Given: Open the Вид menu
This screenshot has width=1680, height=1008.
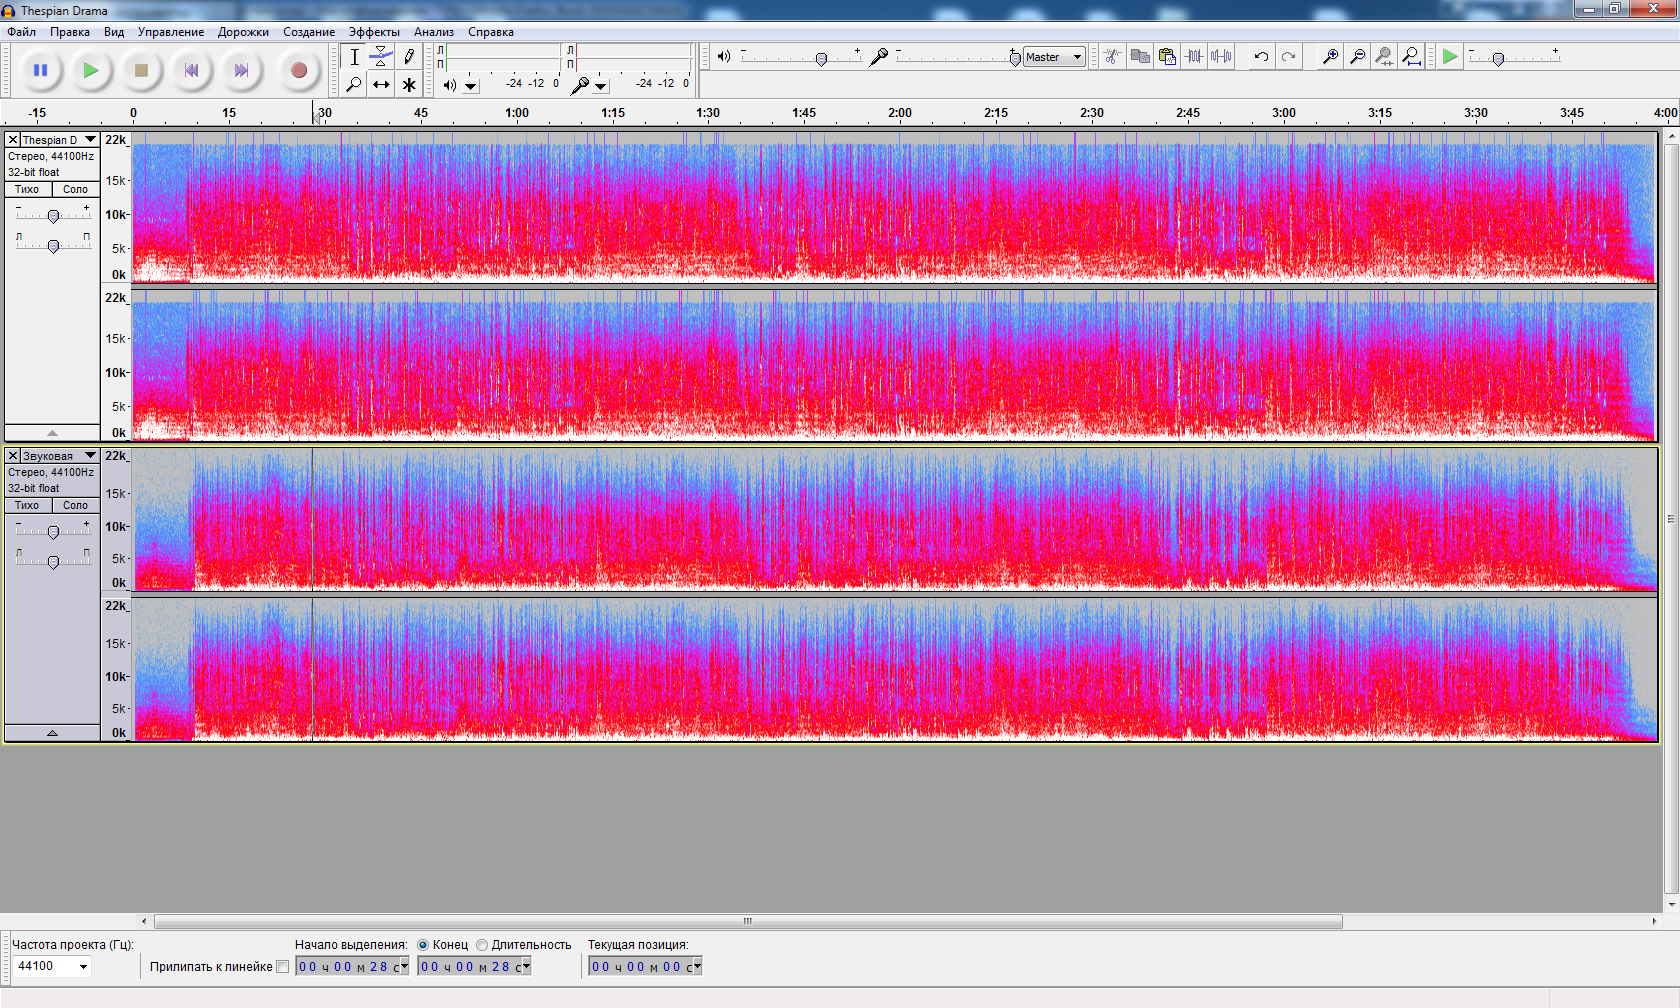Looking at the screenshot, I should click(x=114, y=32).
